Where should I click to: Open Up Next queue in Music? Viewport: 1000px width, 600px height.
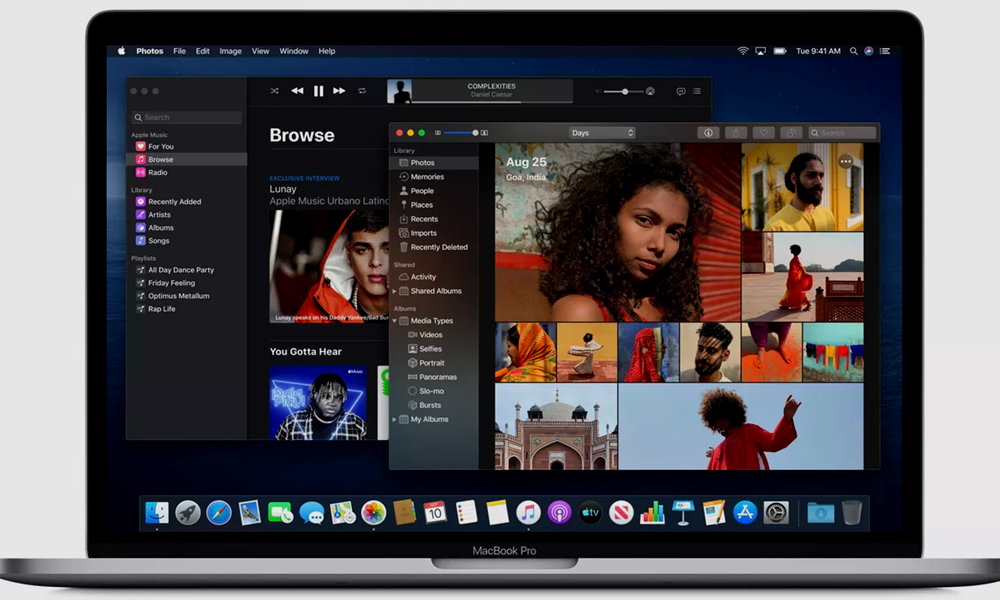coord(697,92)
